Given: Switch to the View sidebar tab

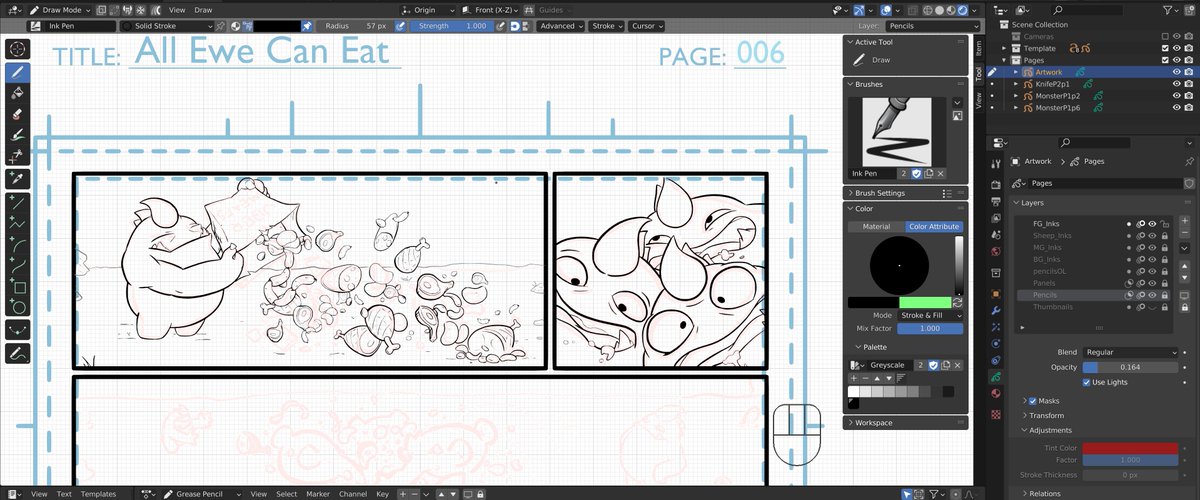Looking at the screenshot, I should 978,99.
